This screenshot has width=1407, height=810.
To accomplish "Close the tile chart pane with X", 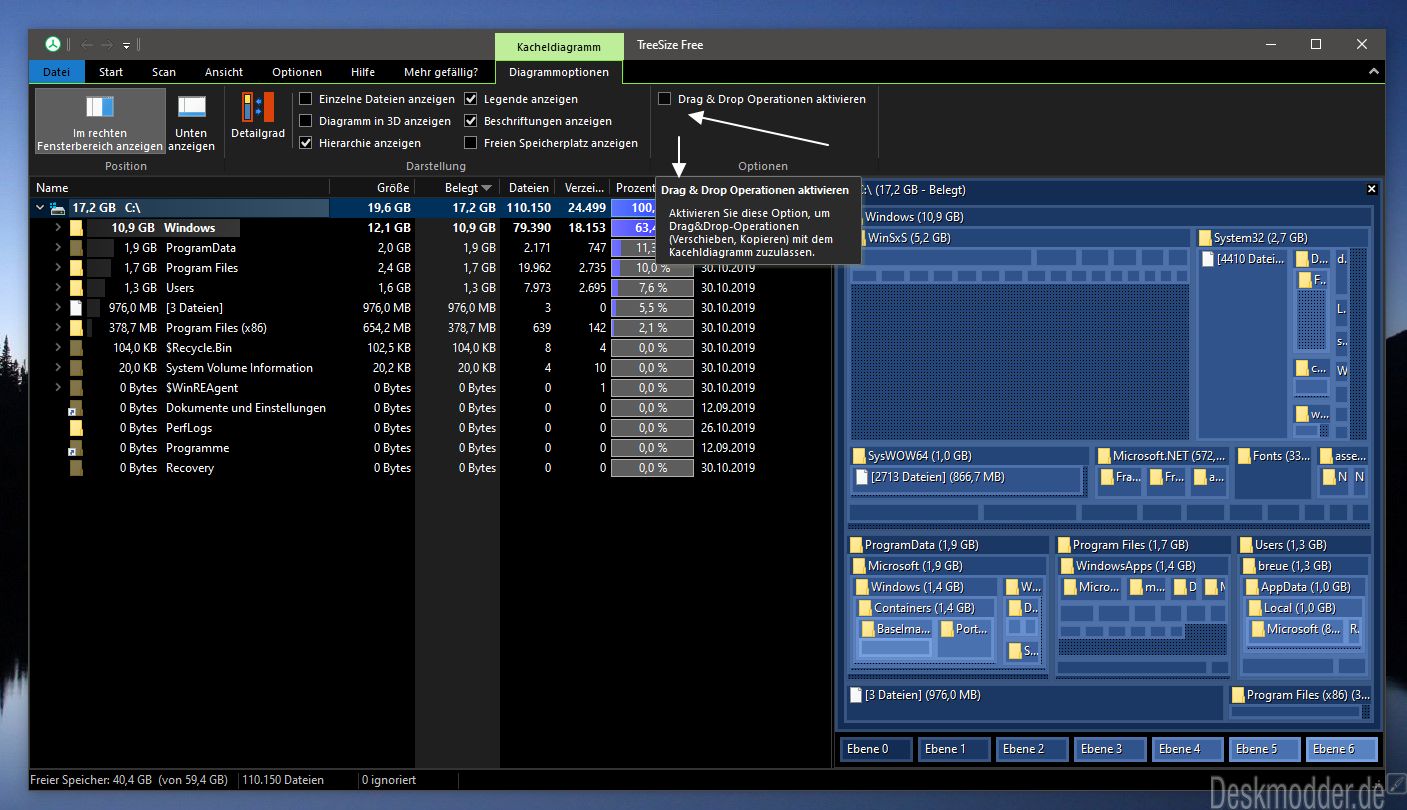I will pyautogui.click(x=1372, y=189).
